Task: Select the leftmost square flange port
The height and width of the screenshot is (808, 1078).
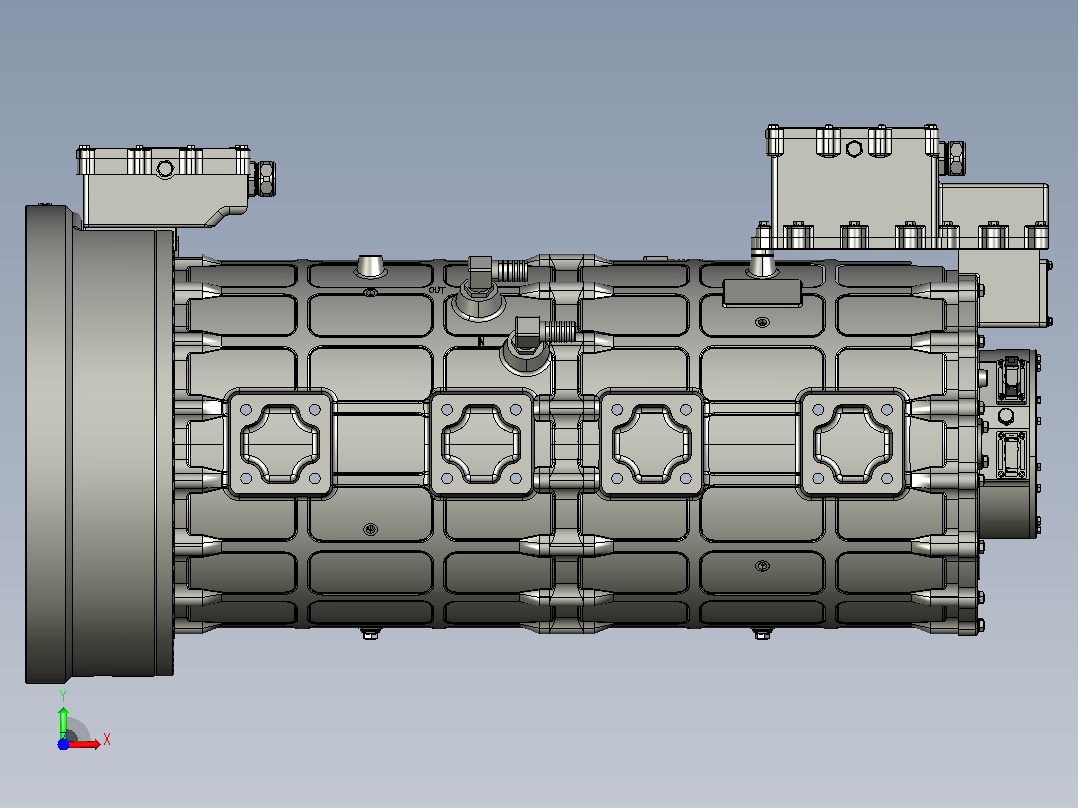Action: (280, 444)
